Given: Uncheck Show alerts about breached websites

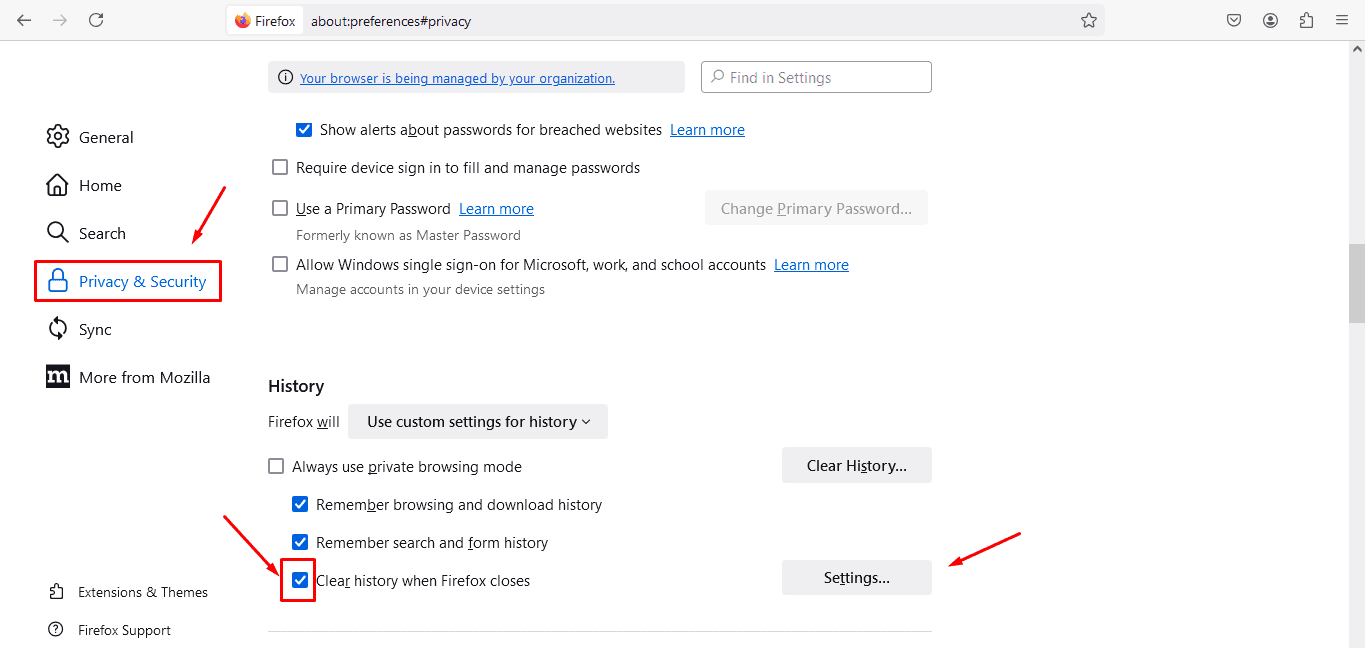Looking at the screenshot, I should tap(304, 130).
